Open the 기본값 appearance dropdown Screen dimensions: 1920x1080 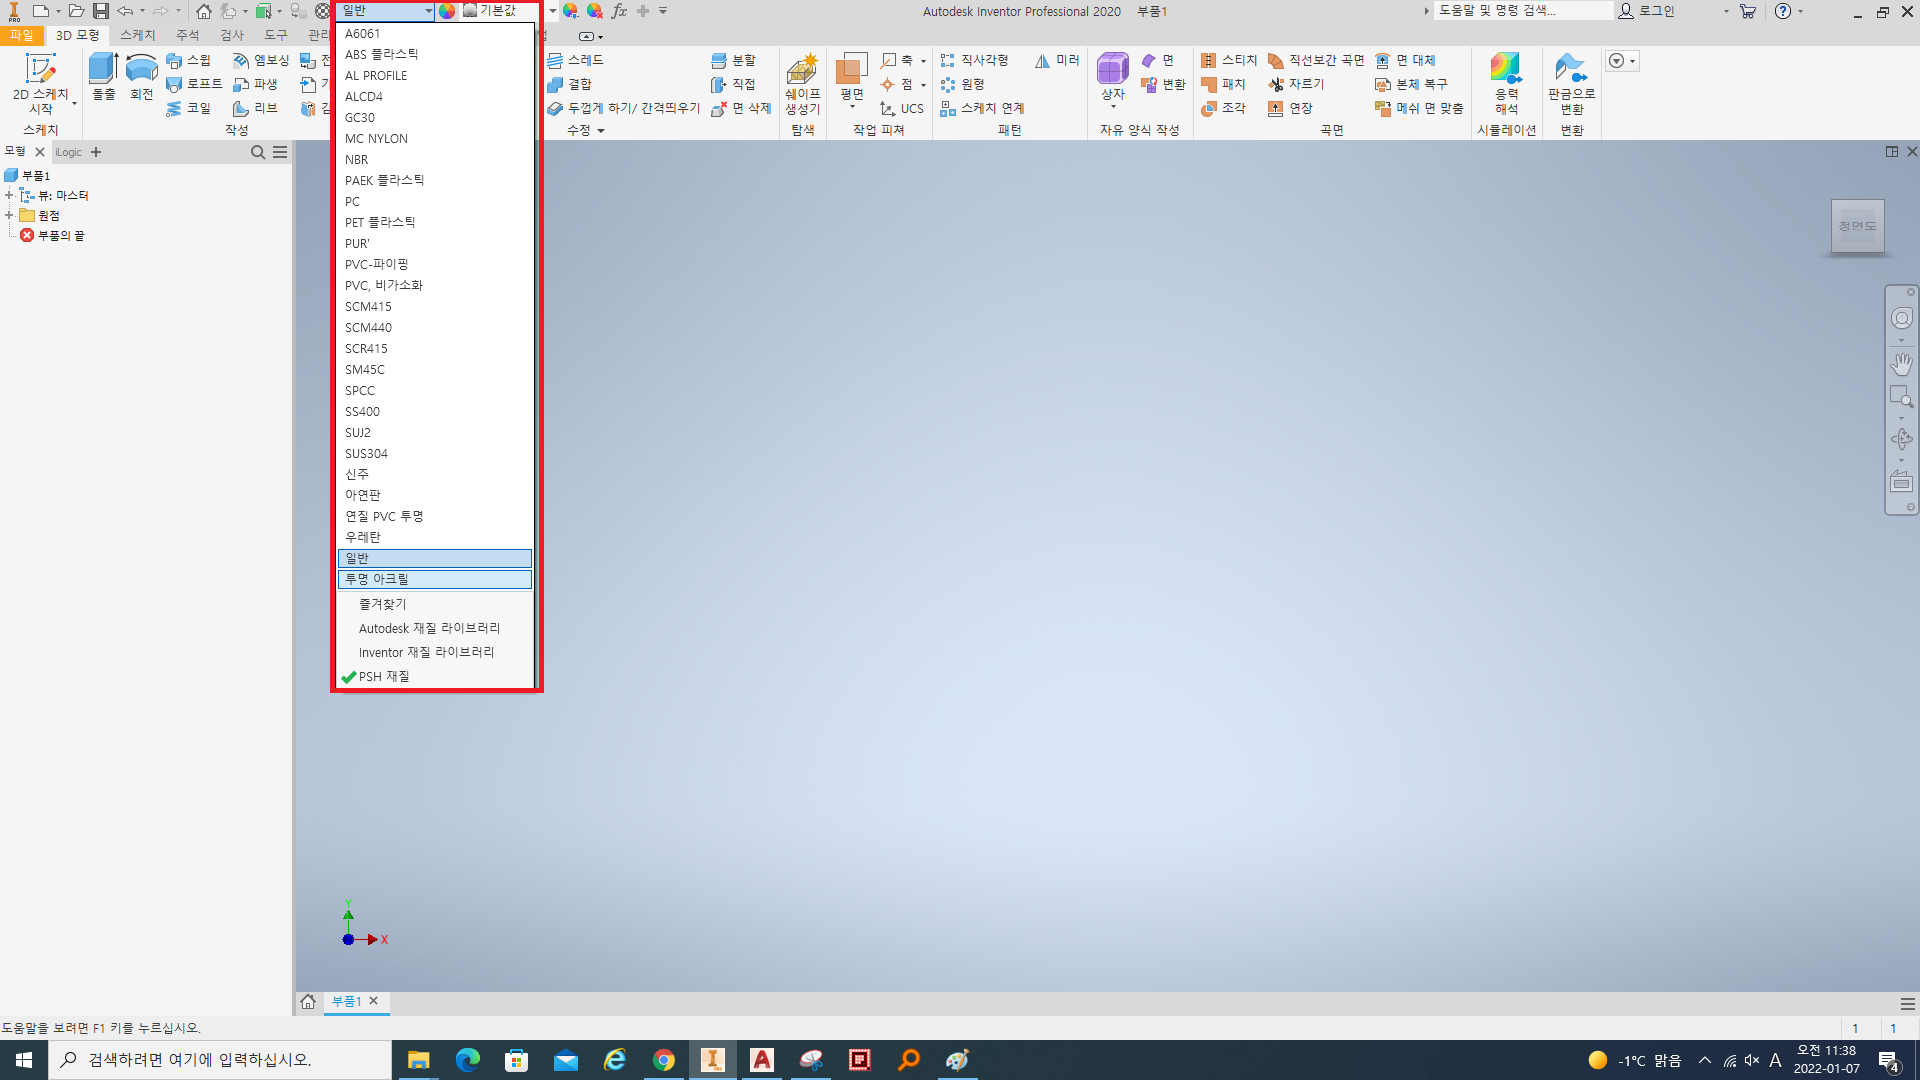pyautogui.click(x=551, y=11)
